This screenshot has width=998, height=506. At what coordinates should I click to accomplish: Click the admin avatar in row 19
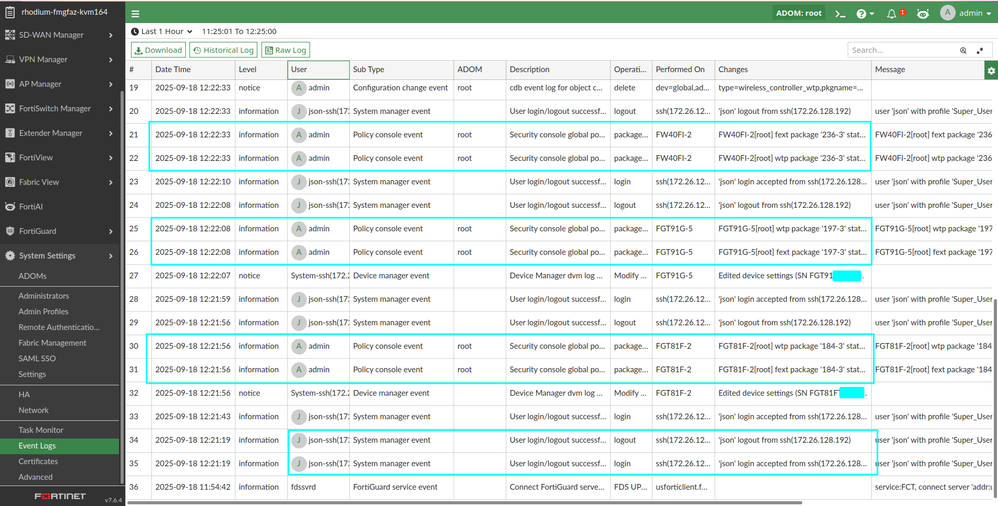pyautogui.click(x=298, y=87)
